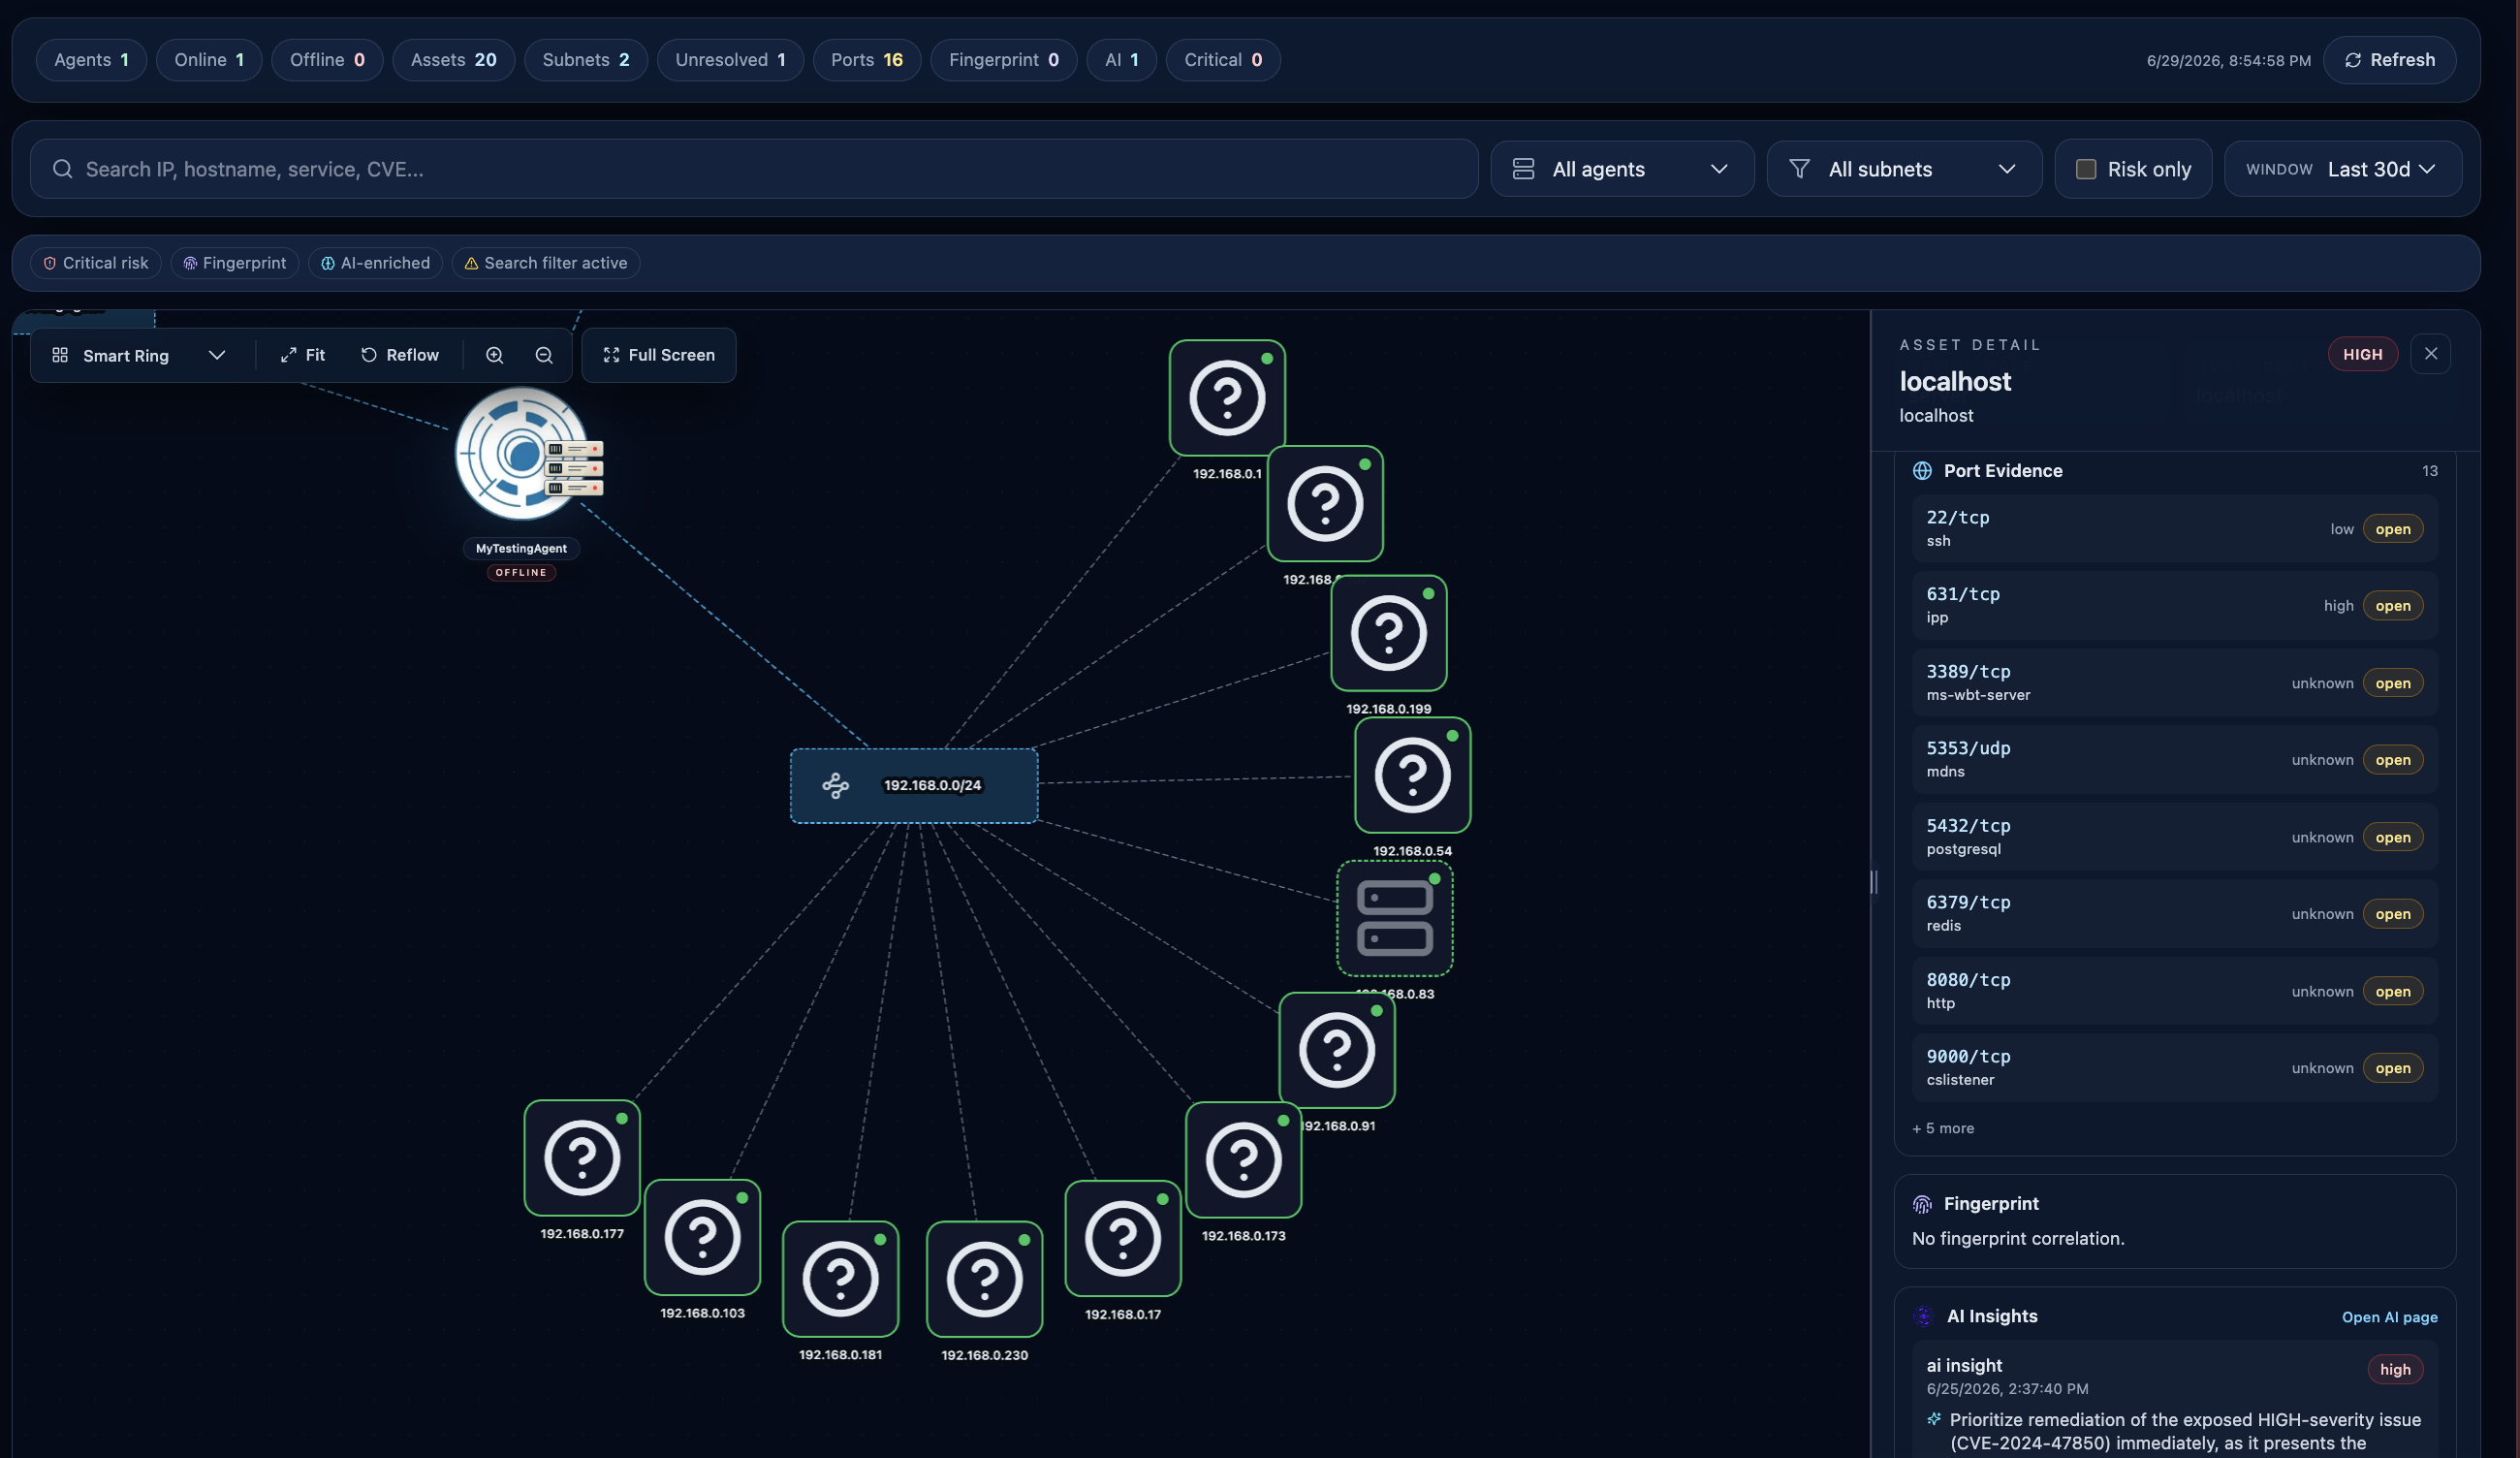2520x1458 pixels.
Task: Select the 5432/tcp postgresql port row
Action: [x=2174, y=837]
